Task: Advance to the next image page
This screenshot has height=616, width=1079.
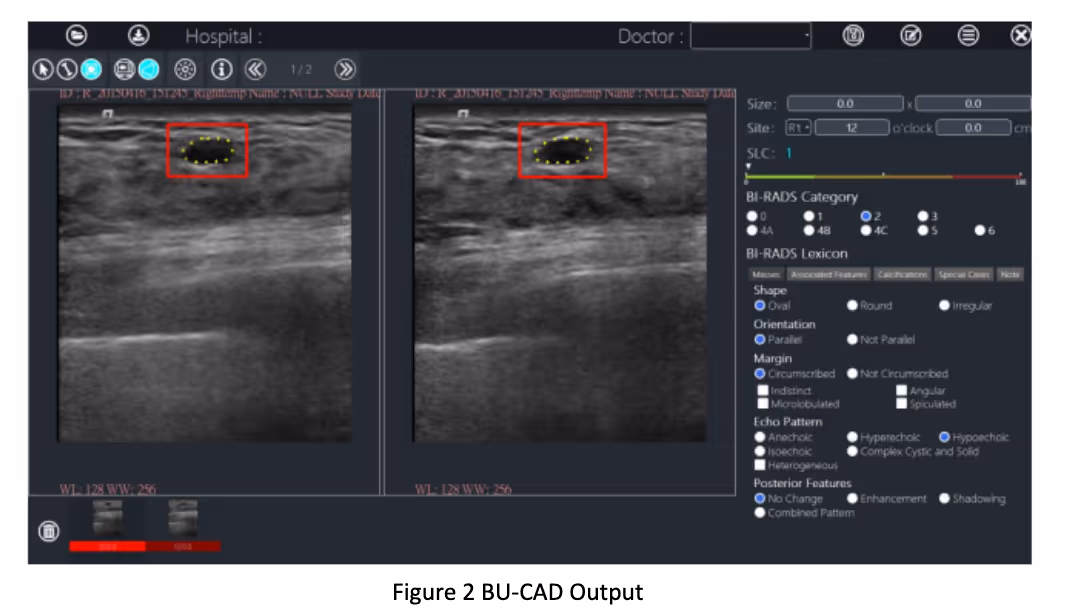Action: (x=345, y=70)
